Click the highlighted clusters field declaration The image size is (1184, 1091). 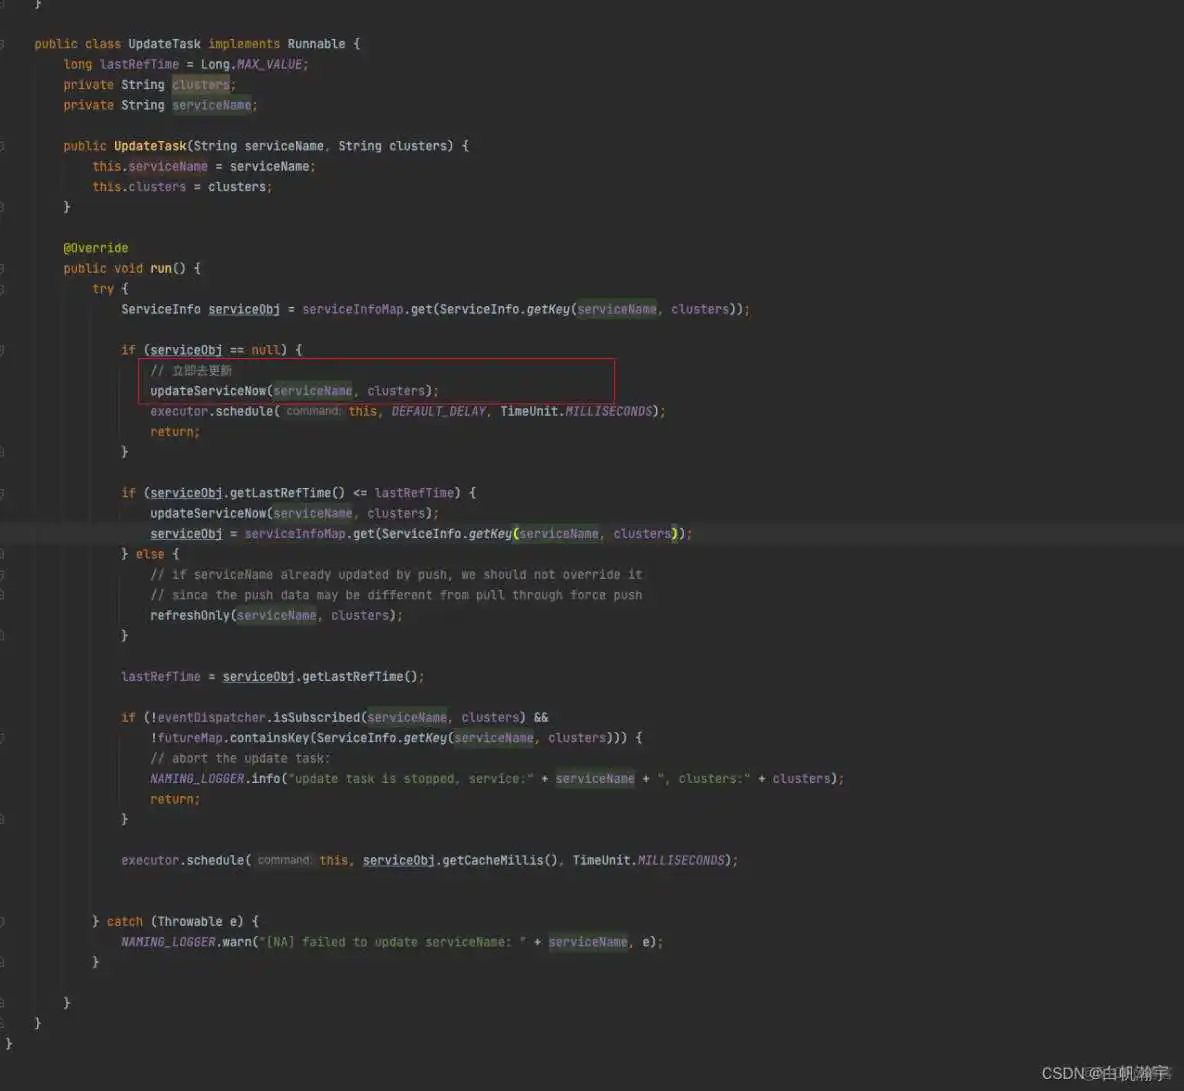200,85
